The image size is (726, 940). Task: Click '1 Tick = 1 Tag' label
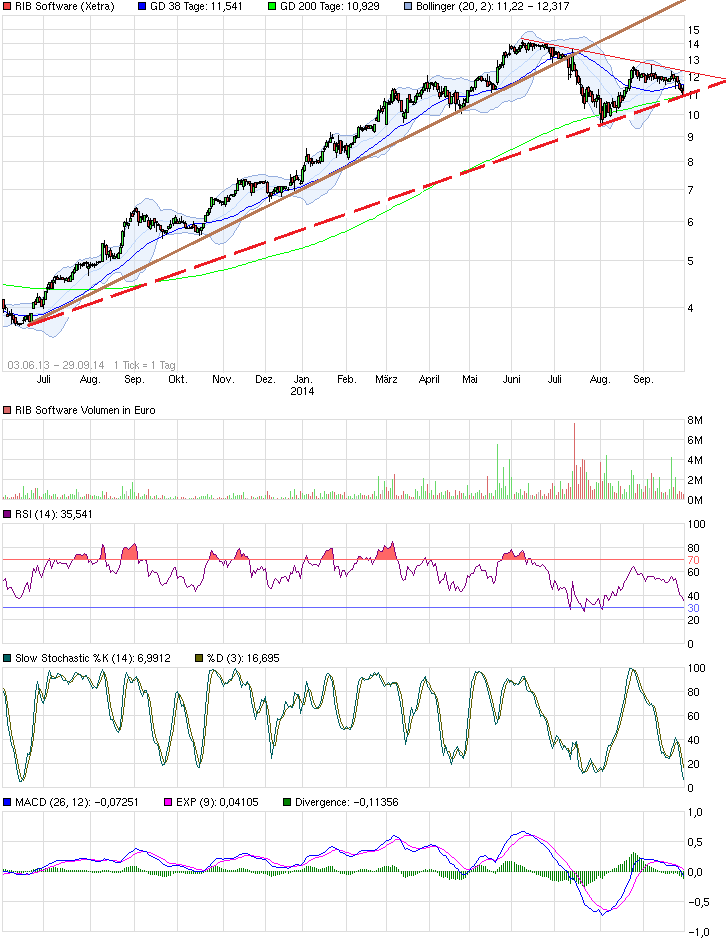pos(144,365)
